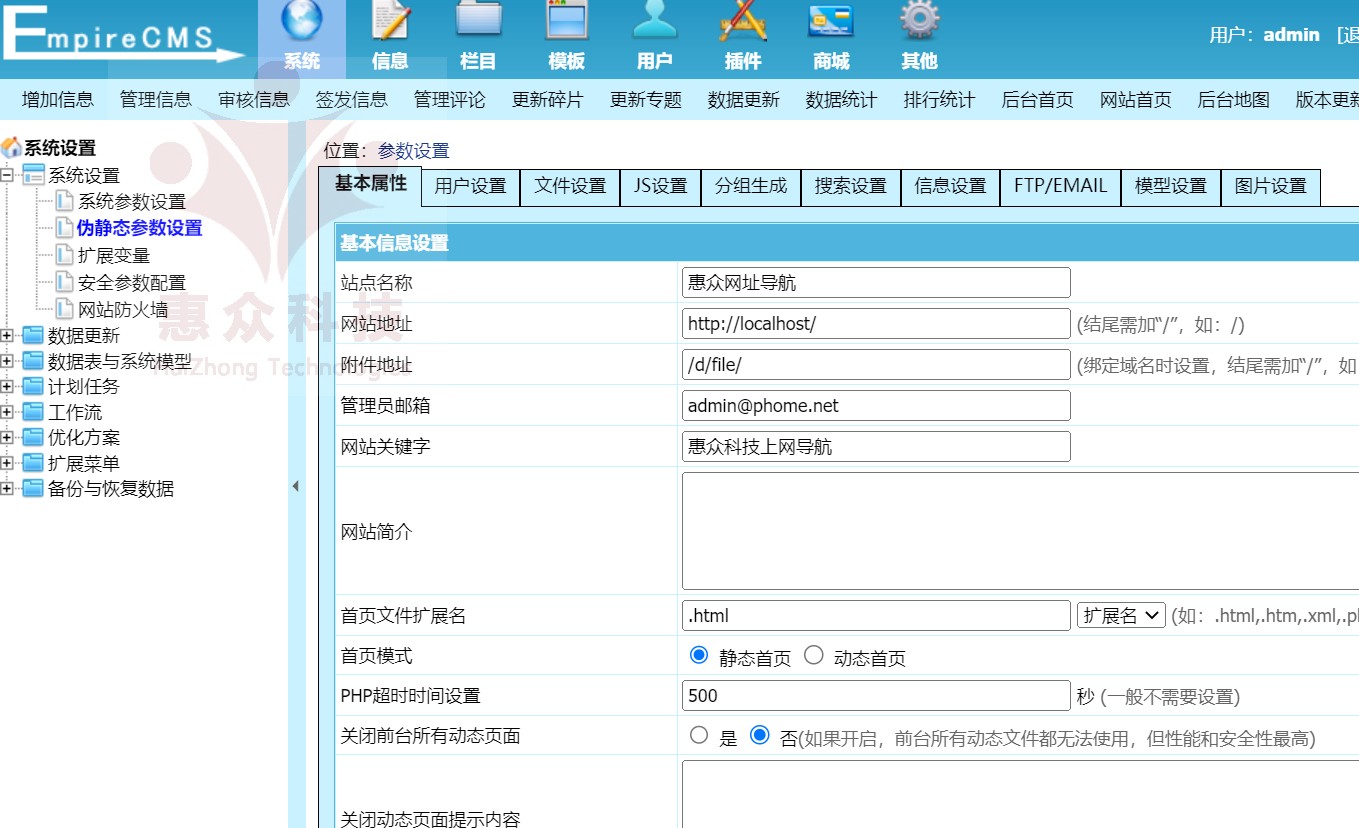This screenshot has width=1359, height=828.
Task: Click the 网站地址 input field
Action: click(x=876, y=323)
